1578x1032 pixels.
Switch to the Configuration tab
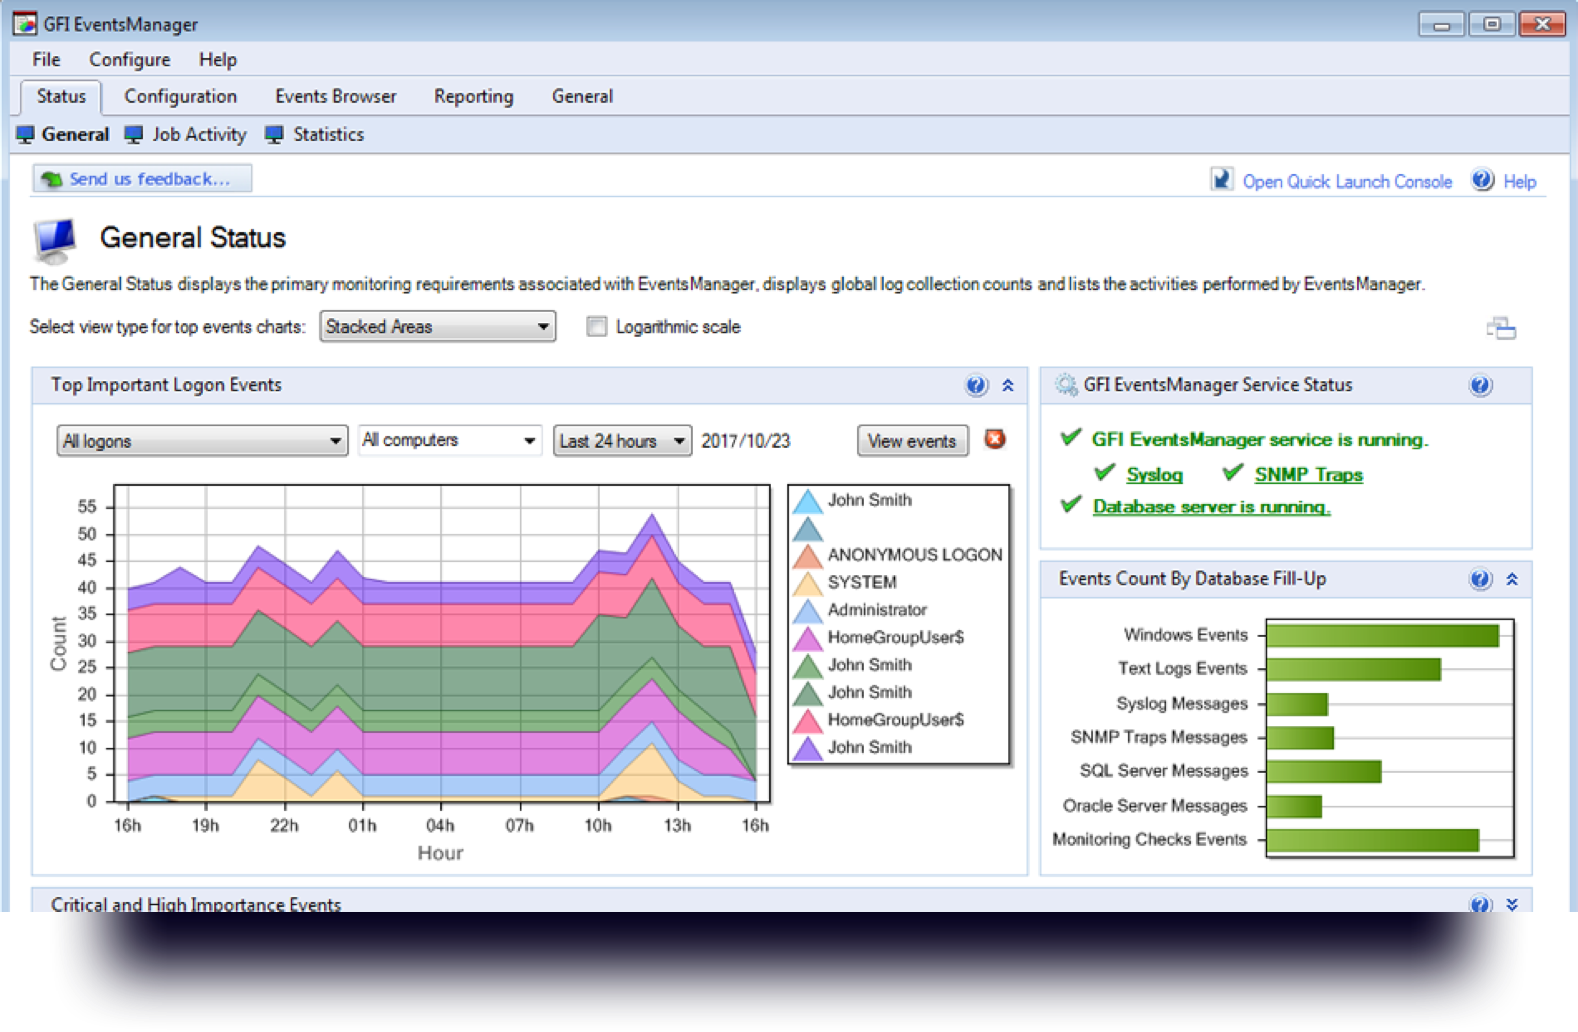180,97
